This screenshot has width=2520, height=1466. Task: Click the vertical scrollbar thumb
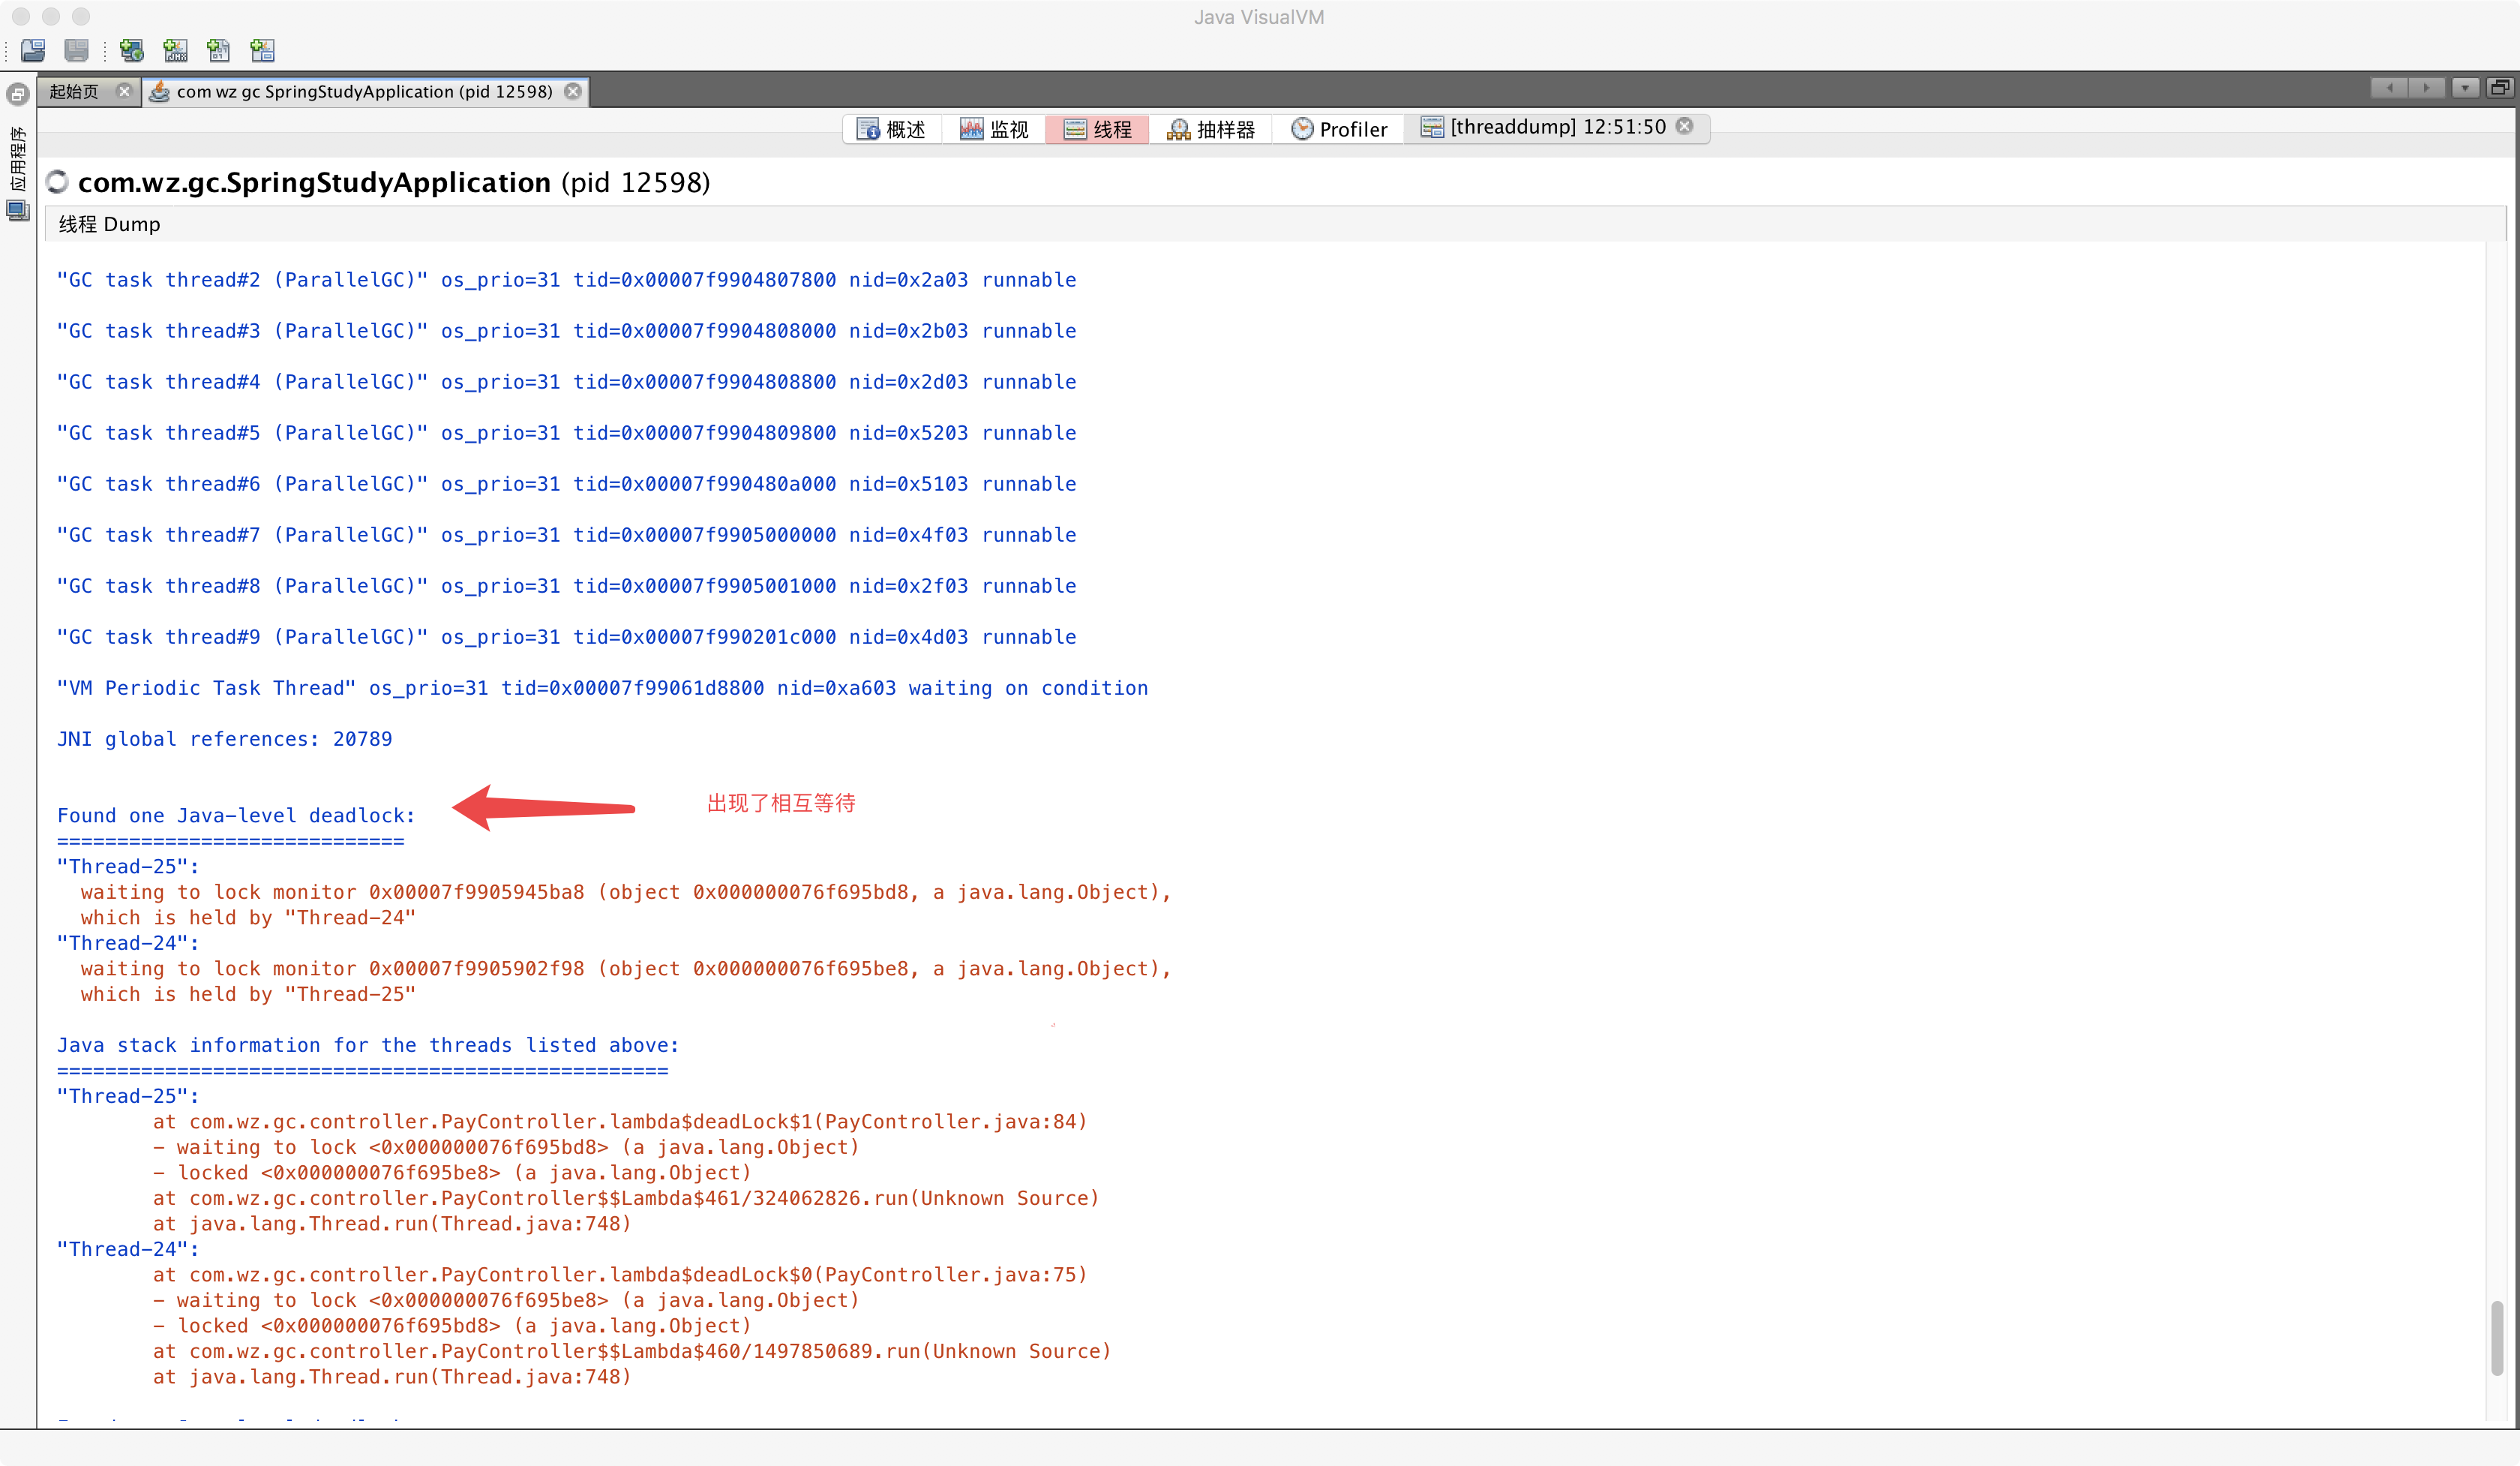[2497, 1337]
